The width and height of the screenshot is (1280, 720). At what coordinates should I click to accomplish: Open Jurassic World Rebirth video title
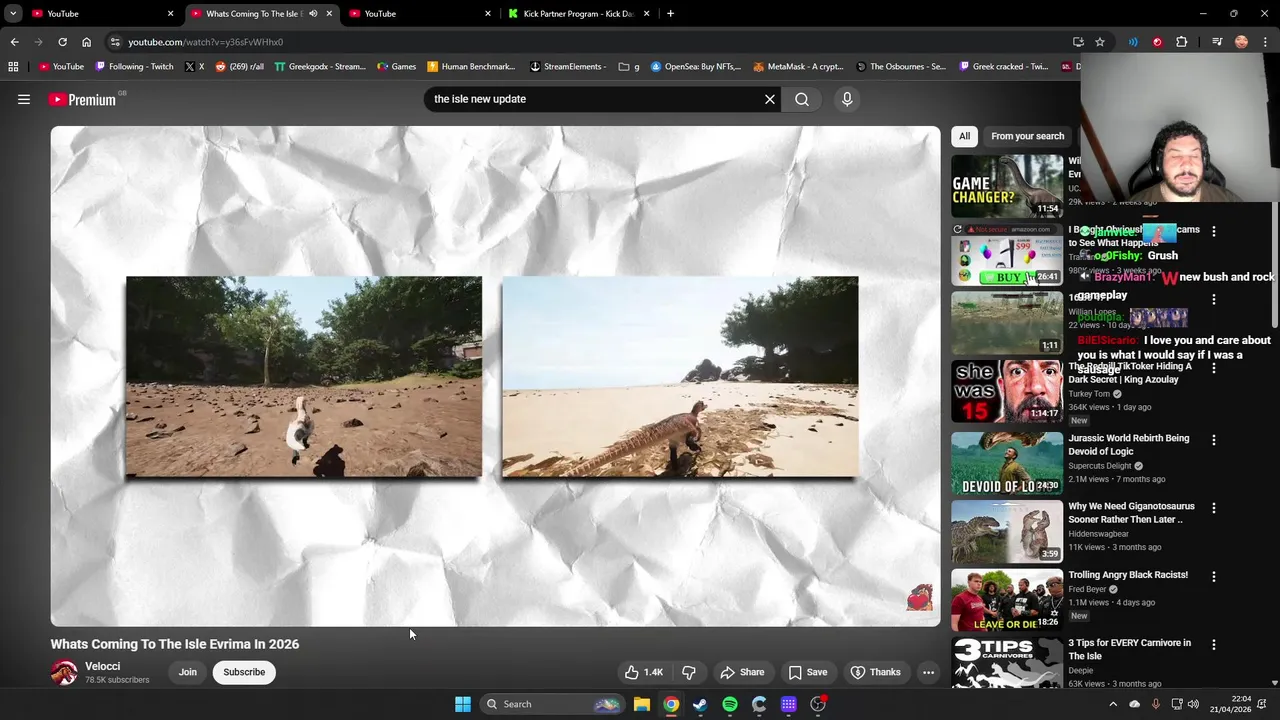point(1128,444)
